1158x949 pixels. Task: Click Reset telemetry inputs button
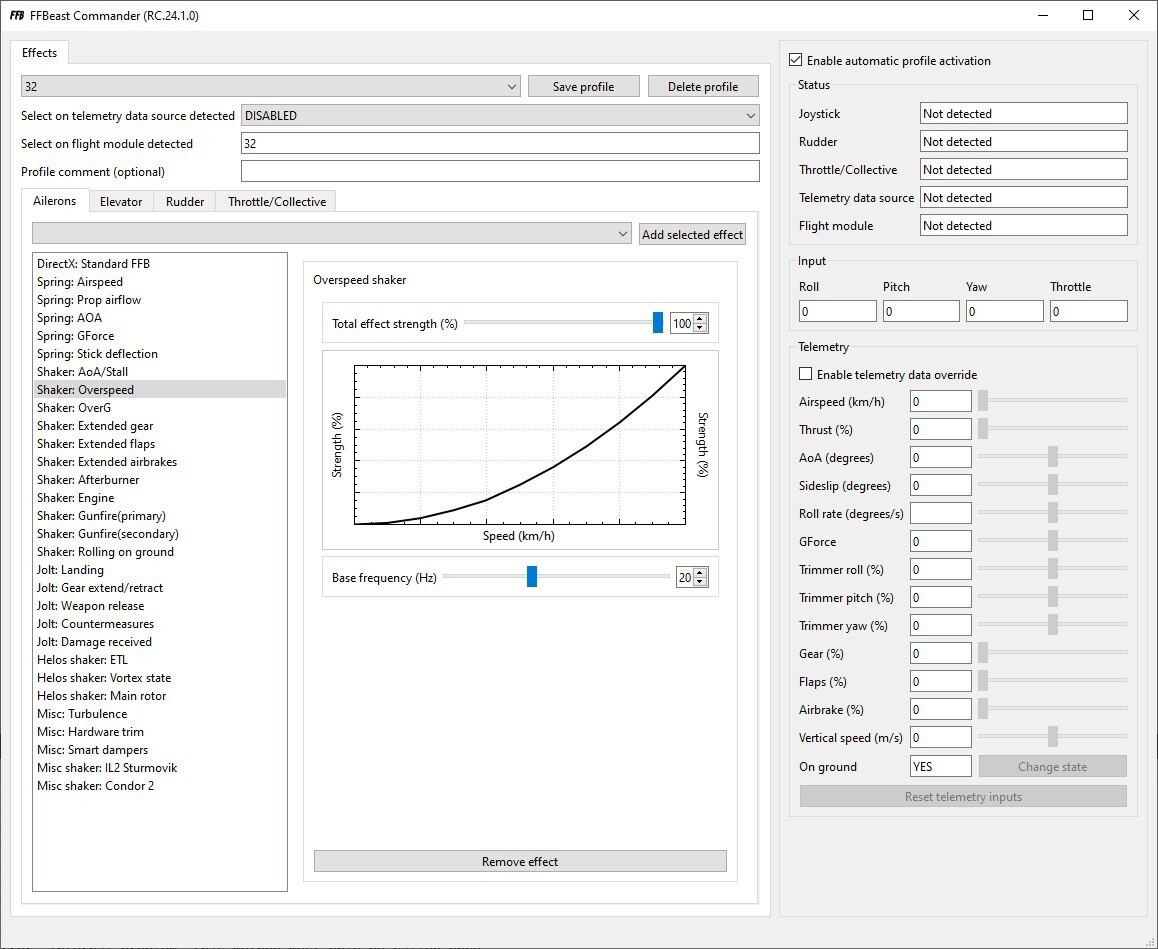point(963,796)
